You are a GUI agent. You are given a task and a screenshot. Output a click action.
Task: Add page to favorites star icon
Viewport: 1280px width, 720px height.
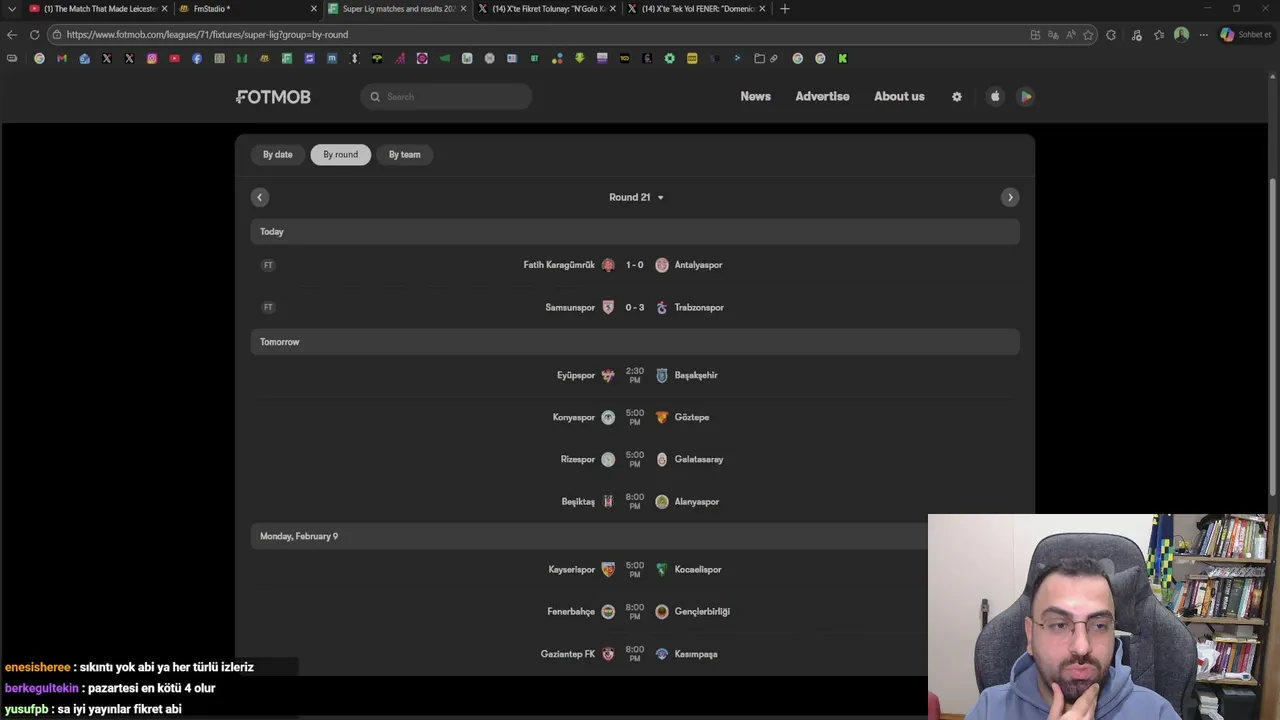tap(1088, 34)
